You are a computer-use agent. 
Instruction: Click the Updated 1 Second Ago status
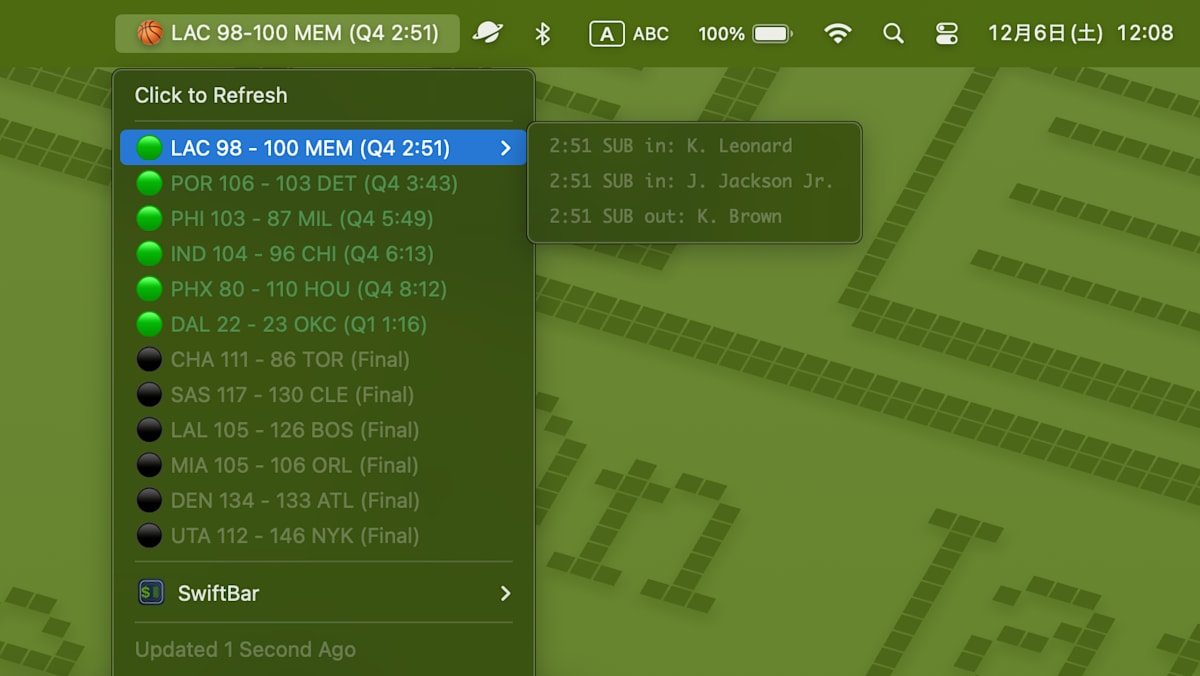245,650
